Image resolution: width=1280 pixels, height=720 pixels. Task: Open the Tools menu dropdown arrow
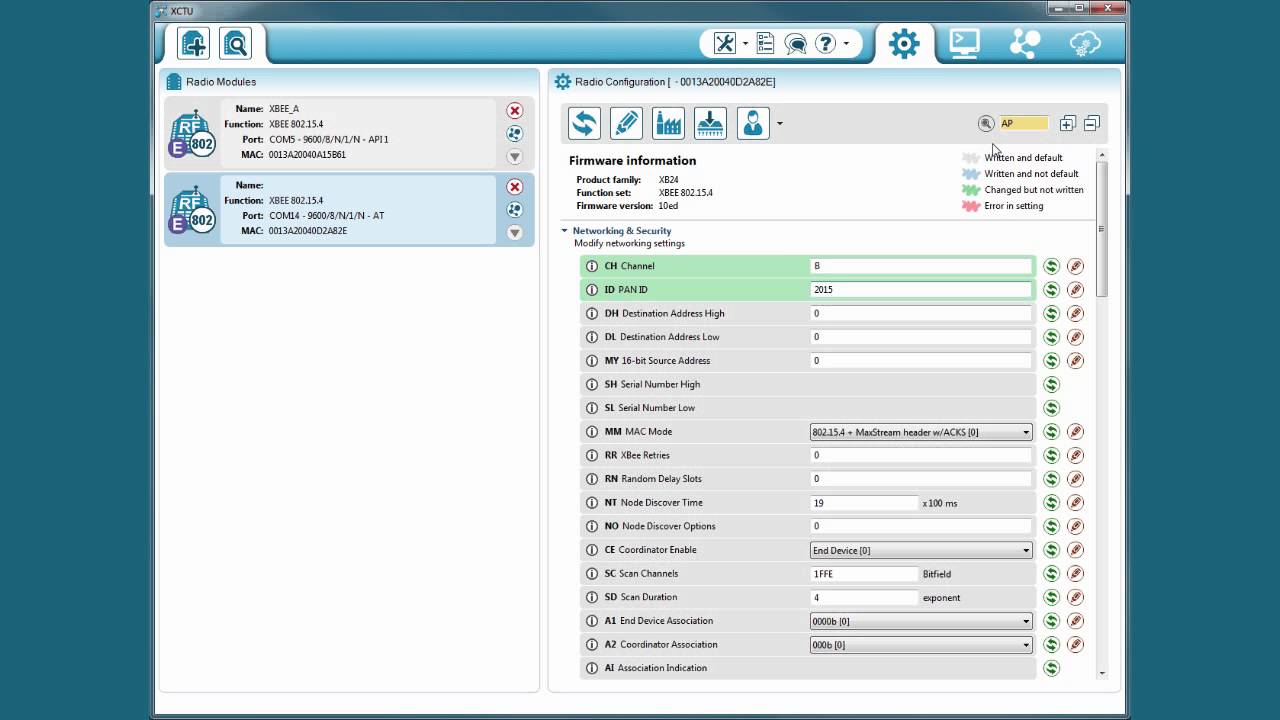745,44
